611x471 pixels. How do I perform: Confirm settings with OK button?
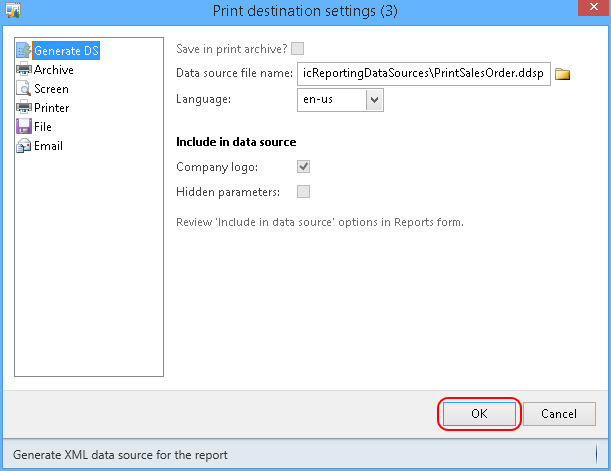coord(479,414)
